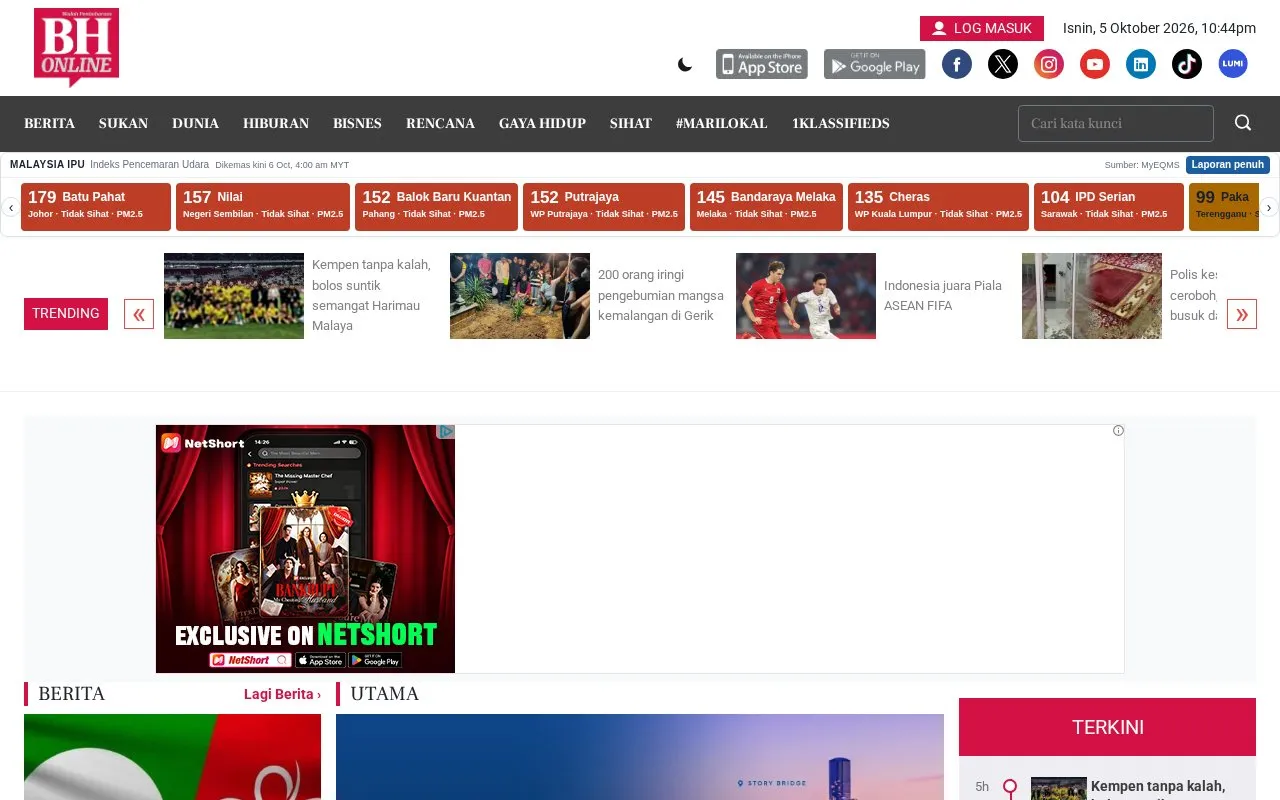Image resolution: width=1280 pixels, height=800 pixels.
Task: Open the BISNES menu
Action: 357,124
